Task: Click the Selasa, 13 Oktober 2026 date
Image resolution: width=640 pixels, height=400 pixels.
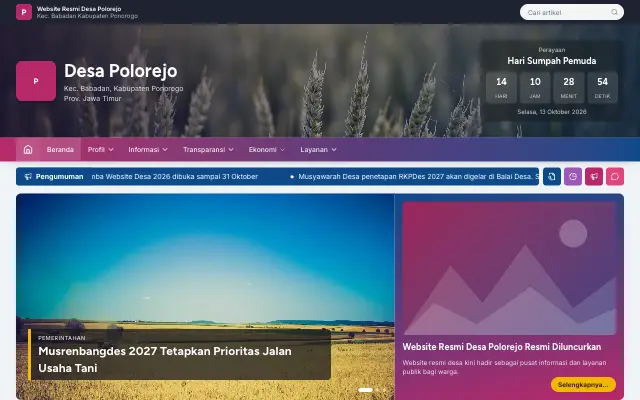Action: (x=551, y=112)
